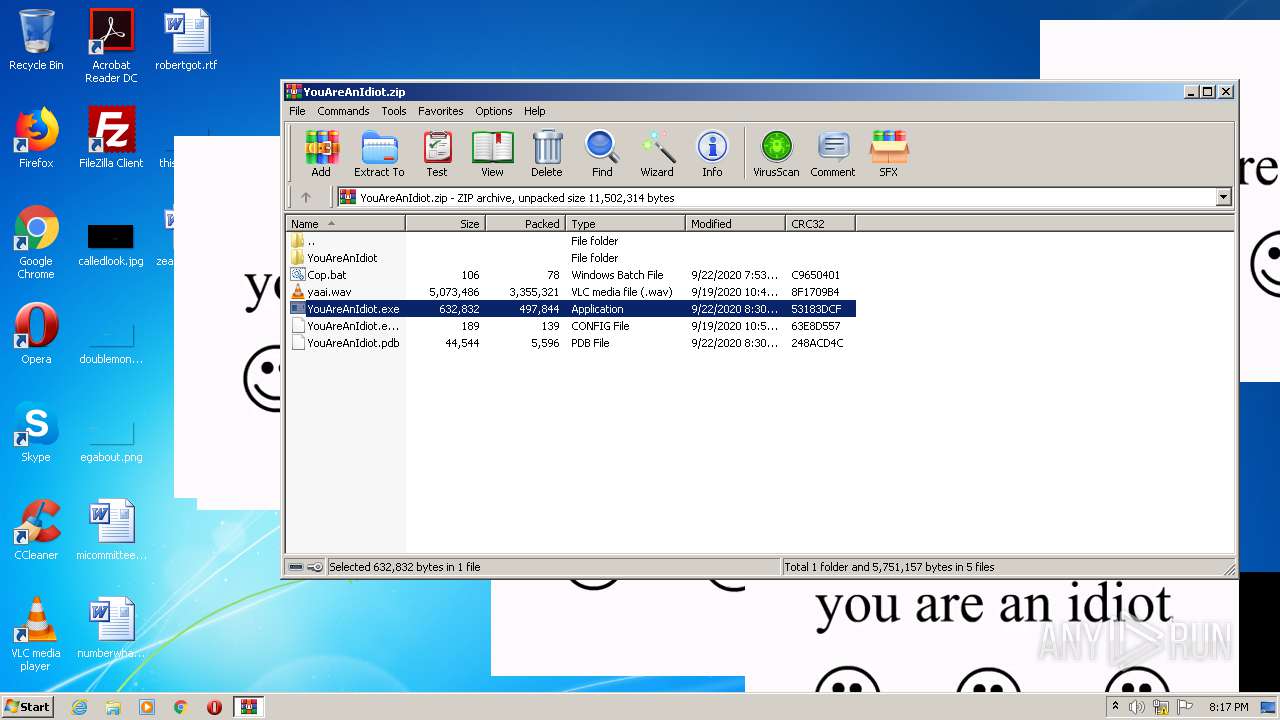This screenshot has width=1280, height=720.
Task: Launch CCleaner desktop shortcut
Action: click(x=36, y=530)
